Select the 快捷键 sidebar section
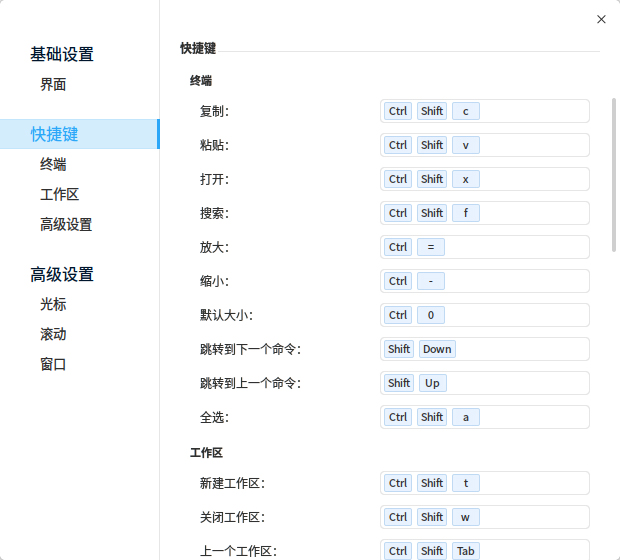Image resolution: width=620 pixels, height=560 pixels. [55, 134]
